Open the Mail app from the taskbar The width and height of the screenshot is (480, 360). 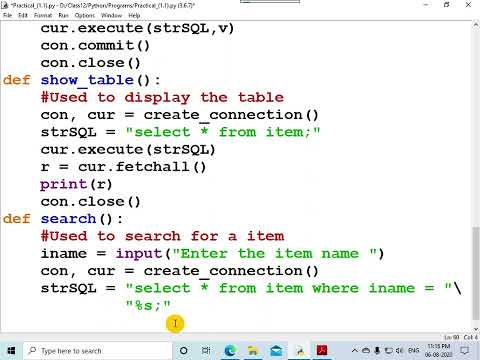click(x=276, y=351)
